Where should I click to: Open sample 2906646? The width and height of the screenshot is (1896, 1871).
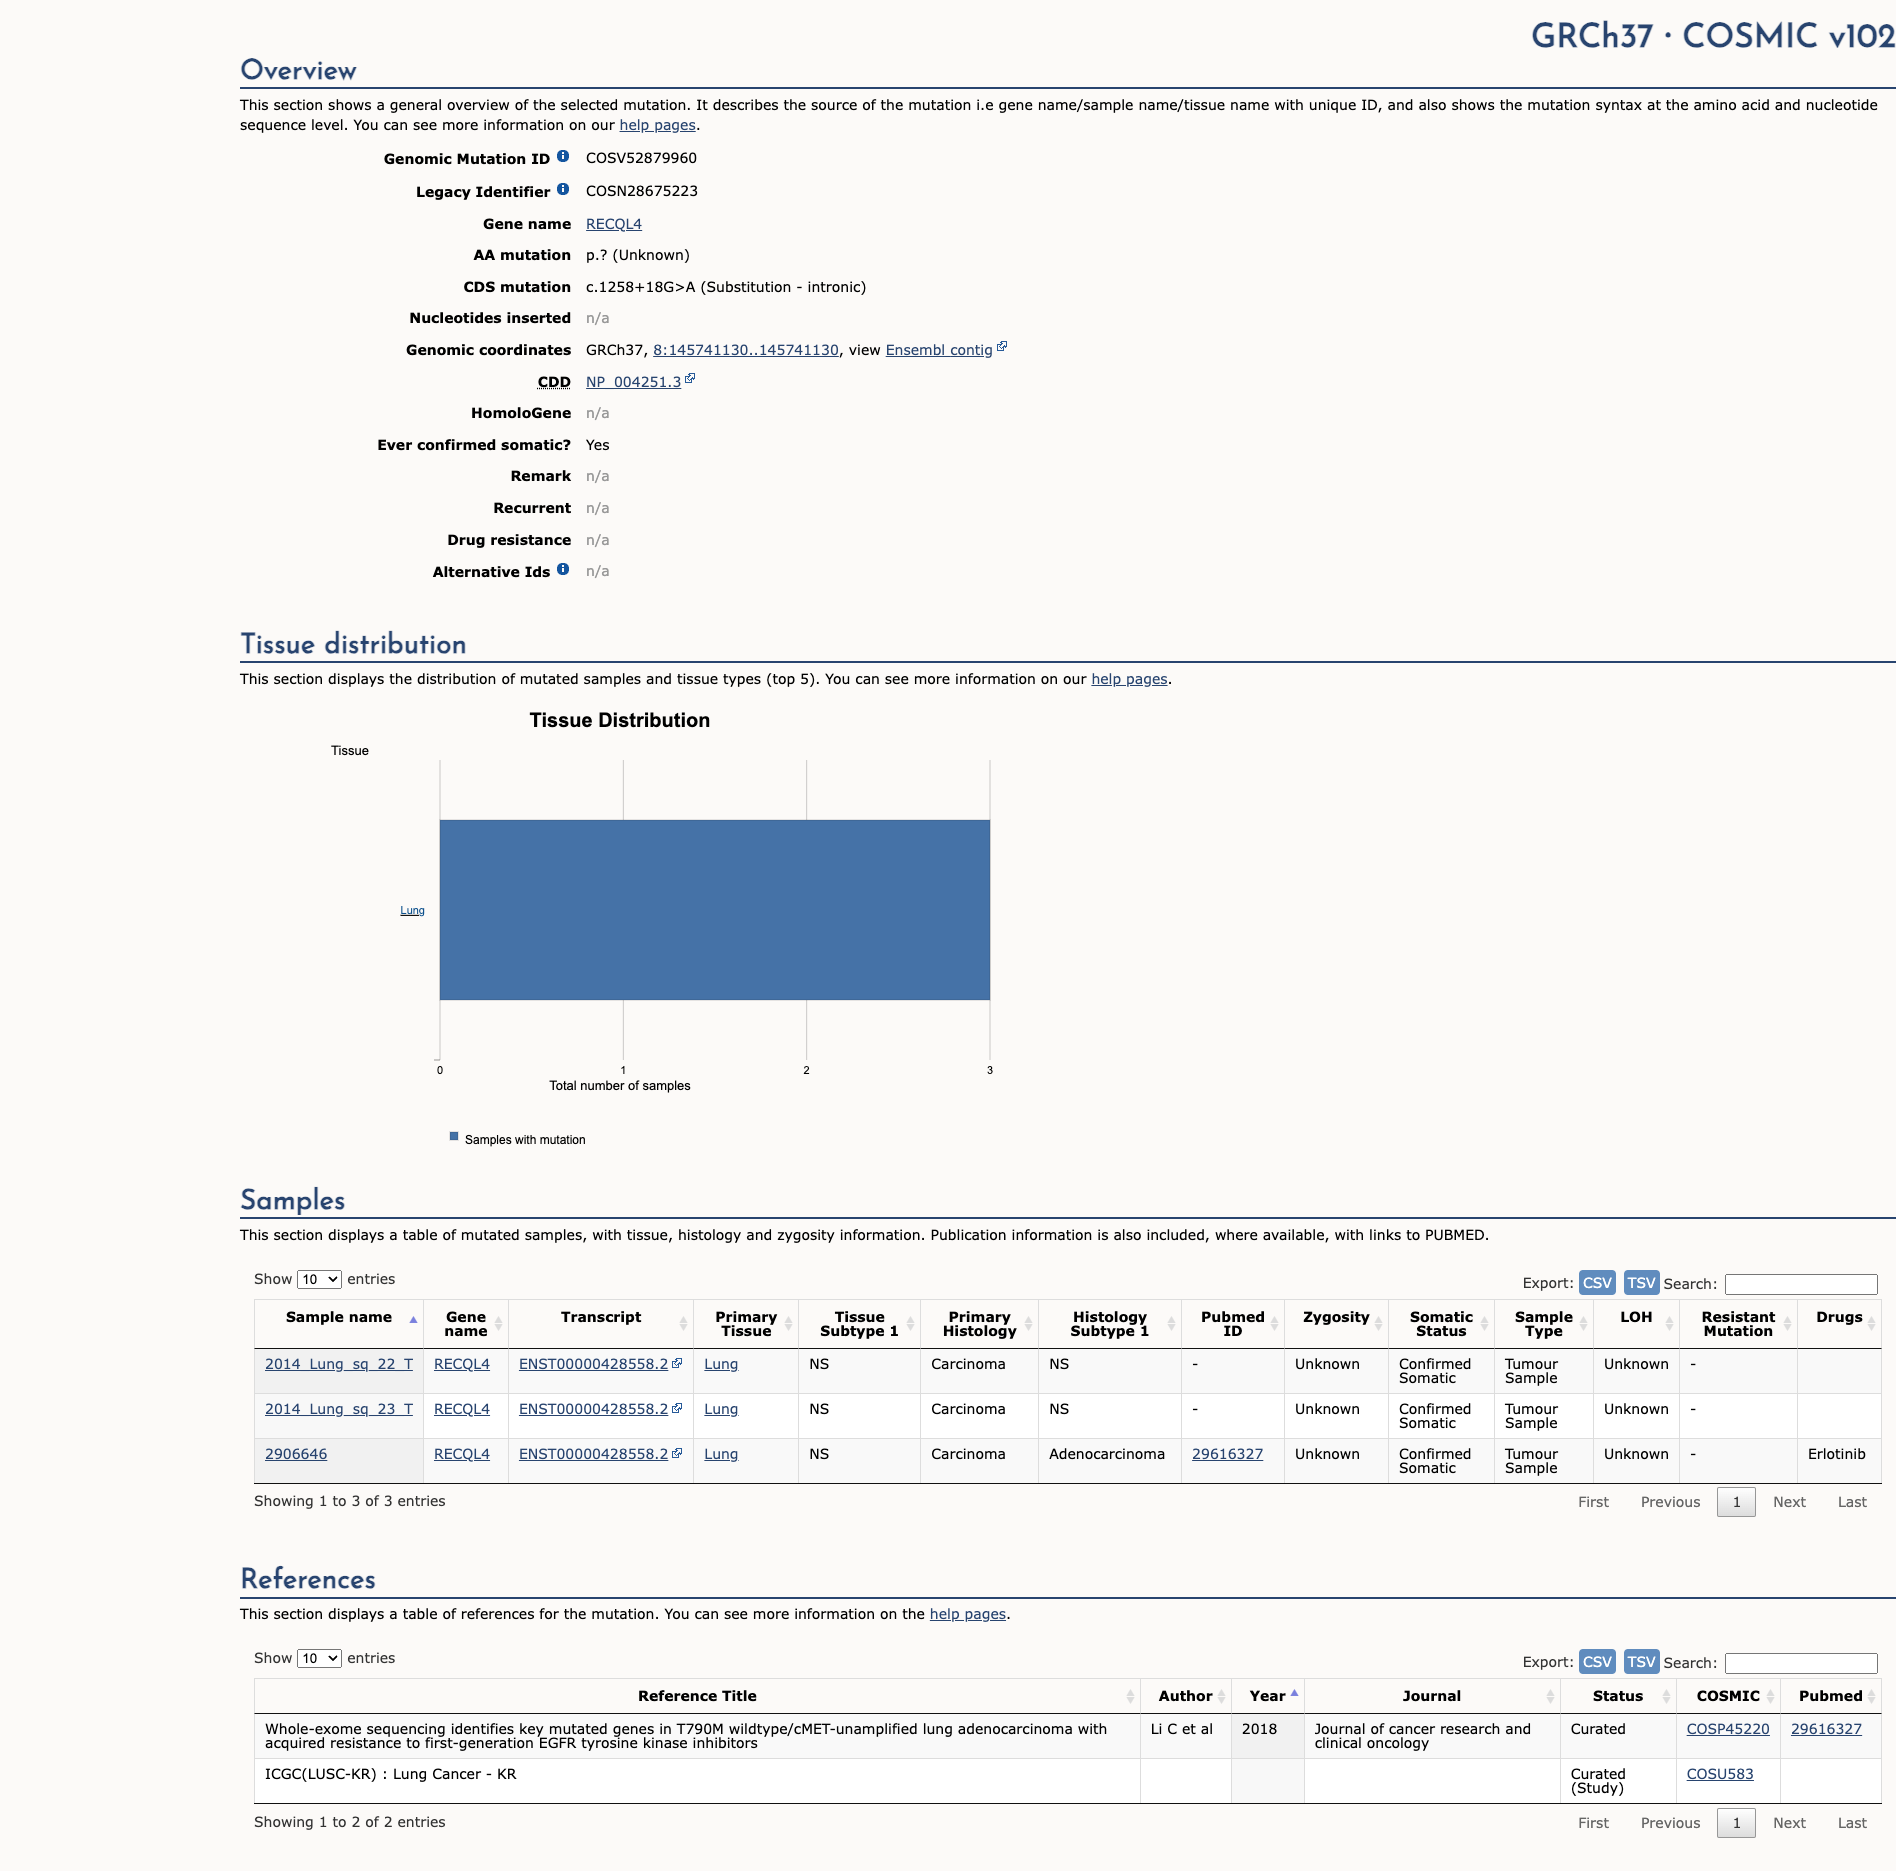click(x=296, y=1454)
